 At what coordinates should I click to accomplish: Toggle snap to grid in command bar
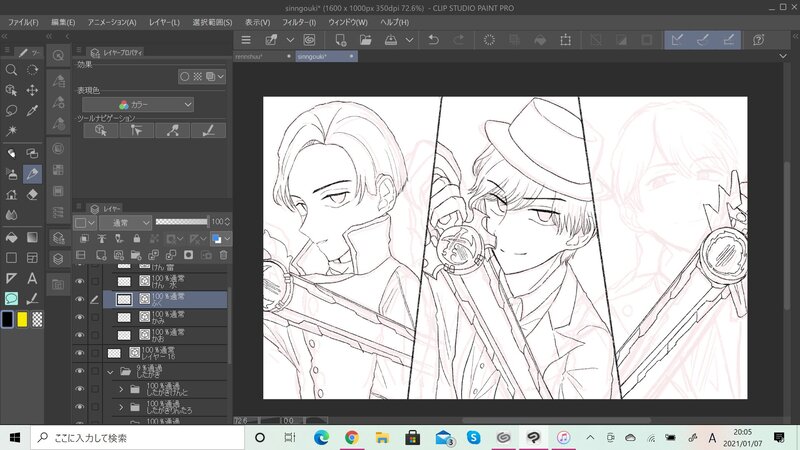[728, 40]
